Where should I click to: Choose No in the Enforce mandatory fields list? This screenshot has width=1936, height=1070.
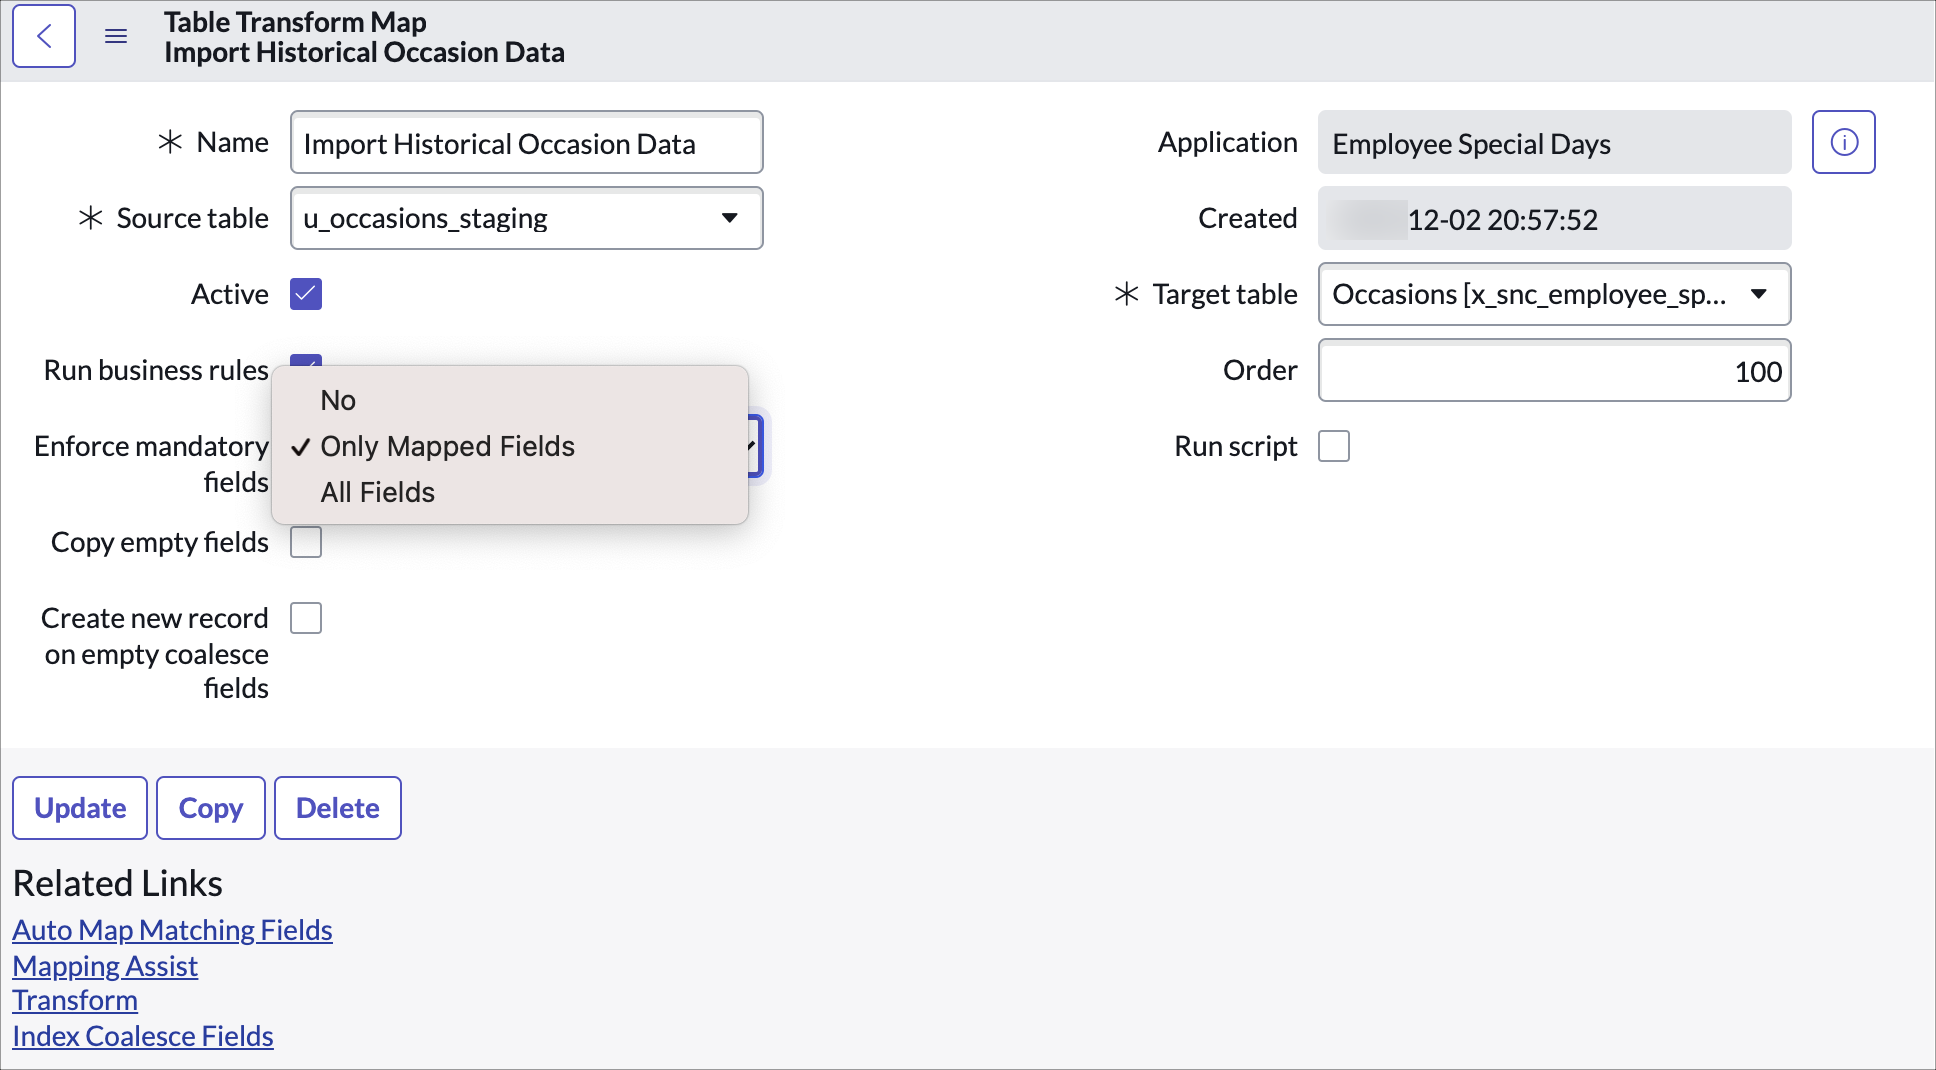pyautogui.click(x=338, y=400)
